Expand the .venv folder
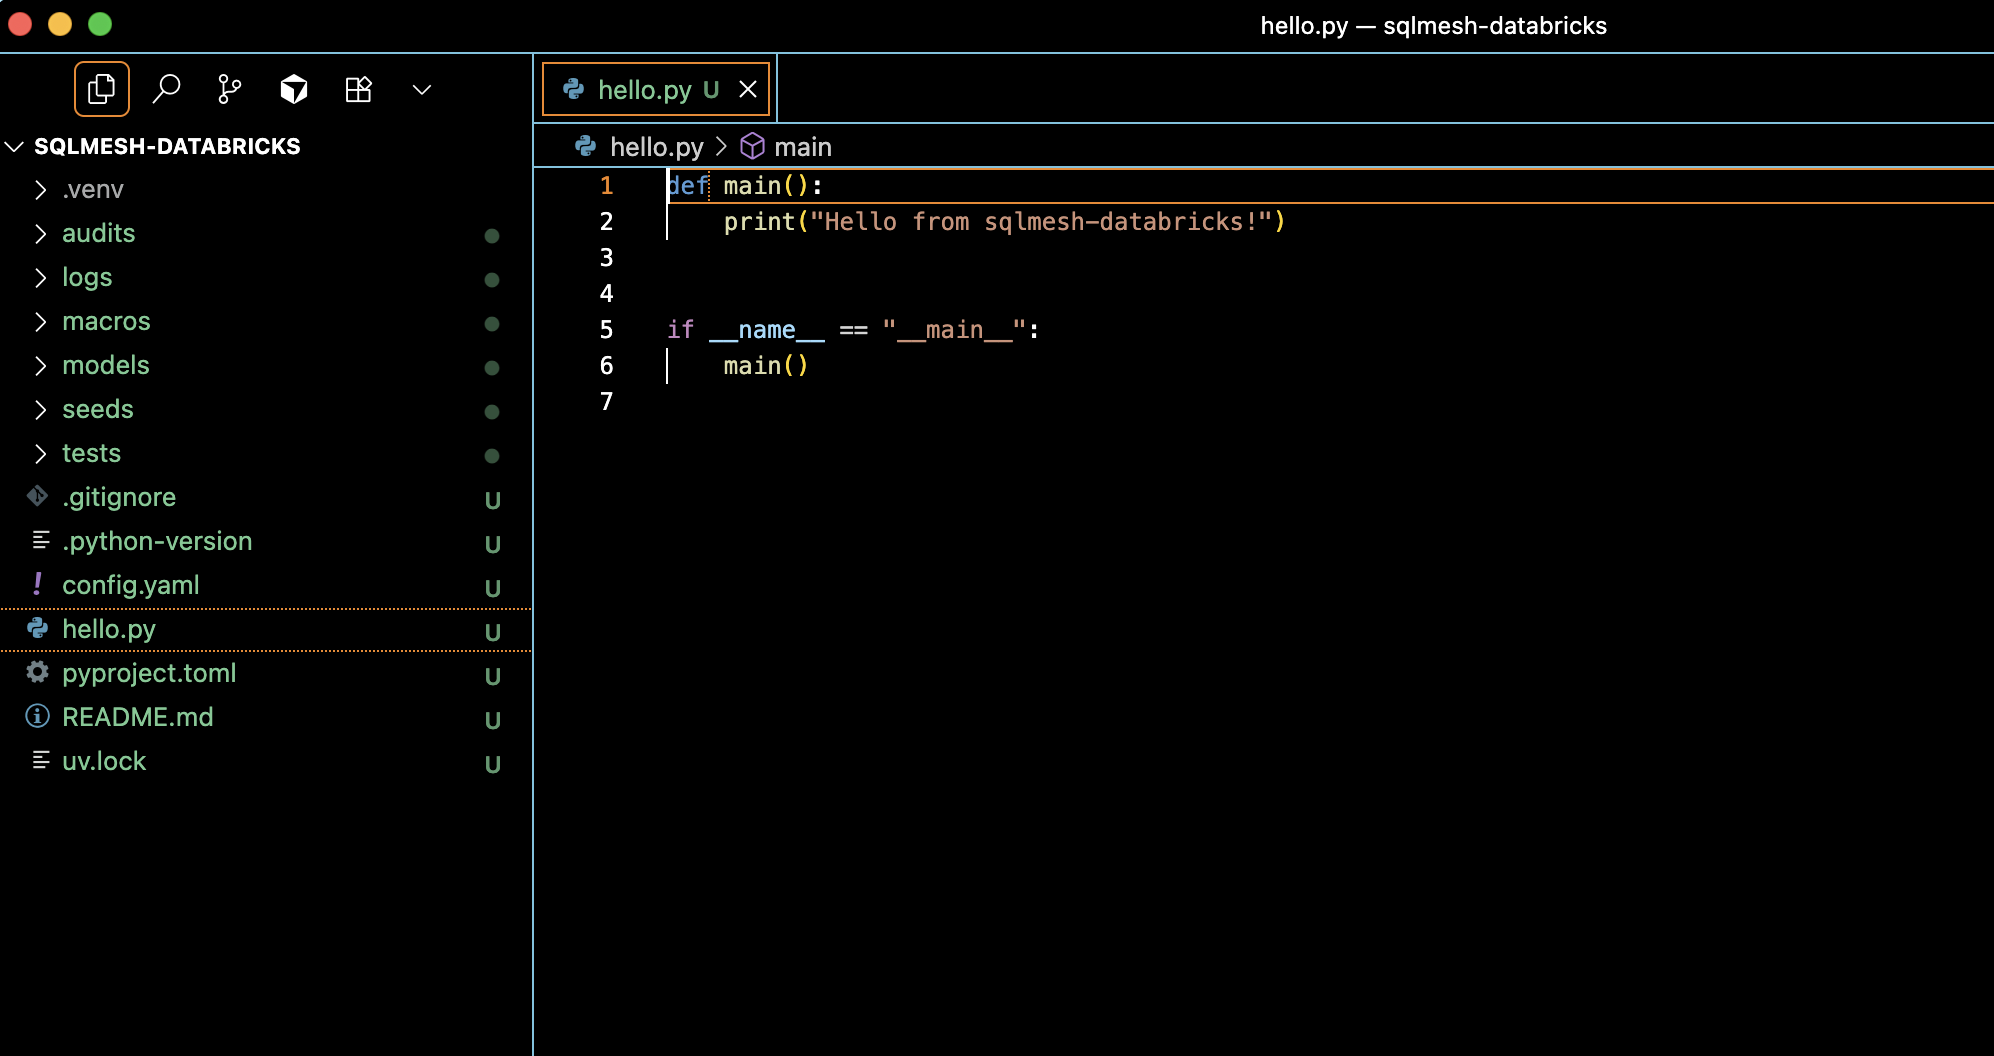This screenshot has width=1994, height=1056. [93, 189]
